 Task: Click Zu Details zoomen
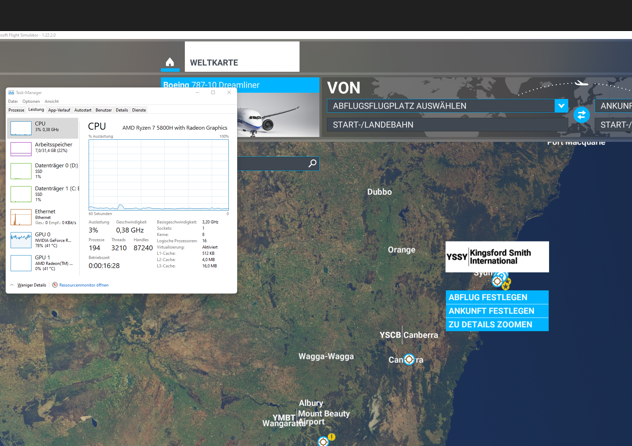click(x=496, y=325)
